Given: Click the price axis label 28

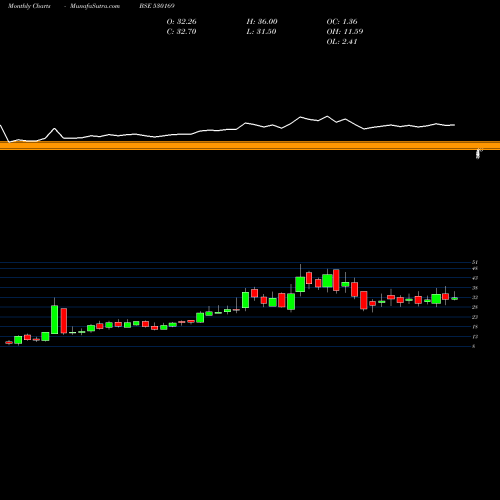Looking at the screenshot, I should point(475,307).
